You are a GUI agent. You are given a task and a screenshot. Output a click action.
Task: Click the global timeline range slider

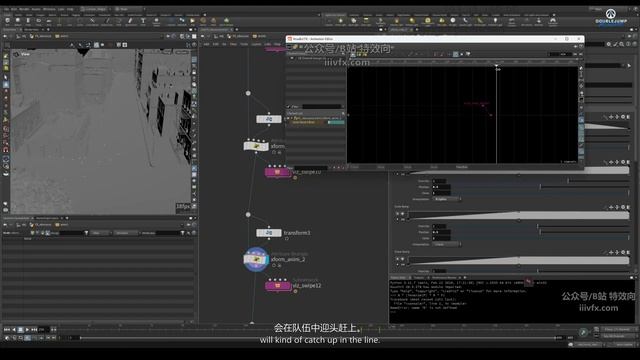click(x=318, y=338)
